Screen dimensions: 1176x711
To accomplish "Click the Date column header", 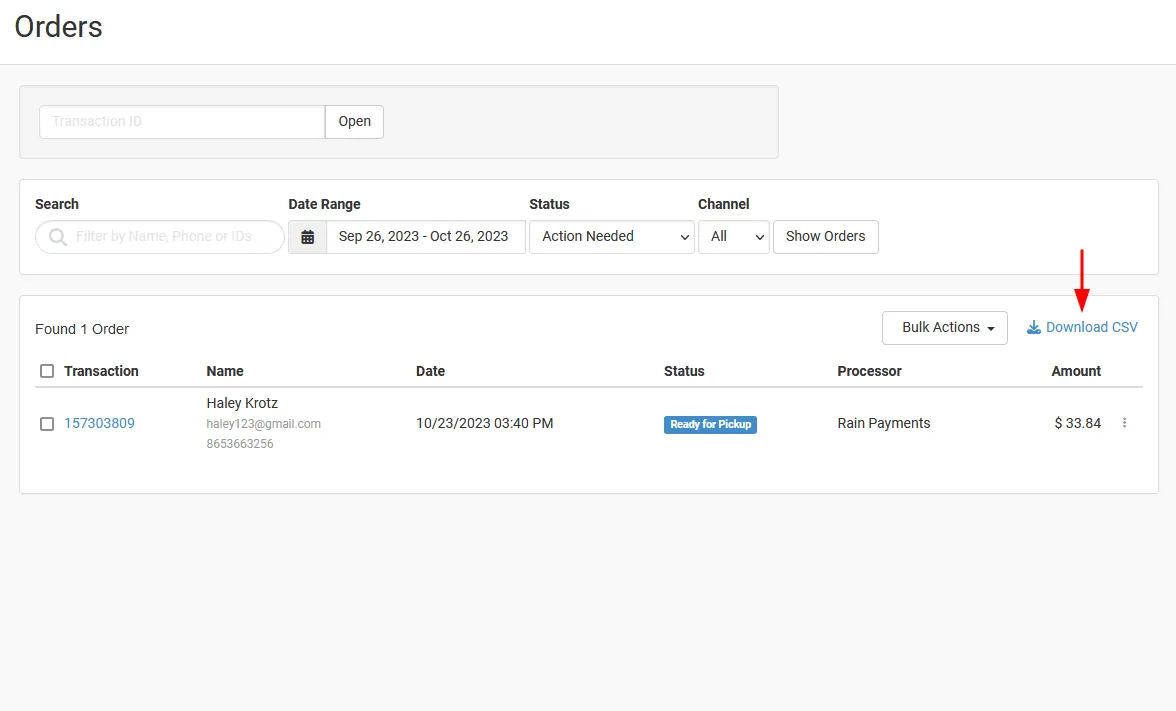I will pos(430,371).
